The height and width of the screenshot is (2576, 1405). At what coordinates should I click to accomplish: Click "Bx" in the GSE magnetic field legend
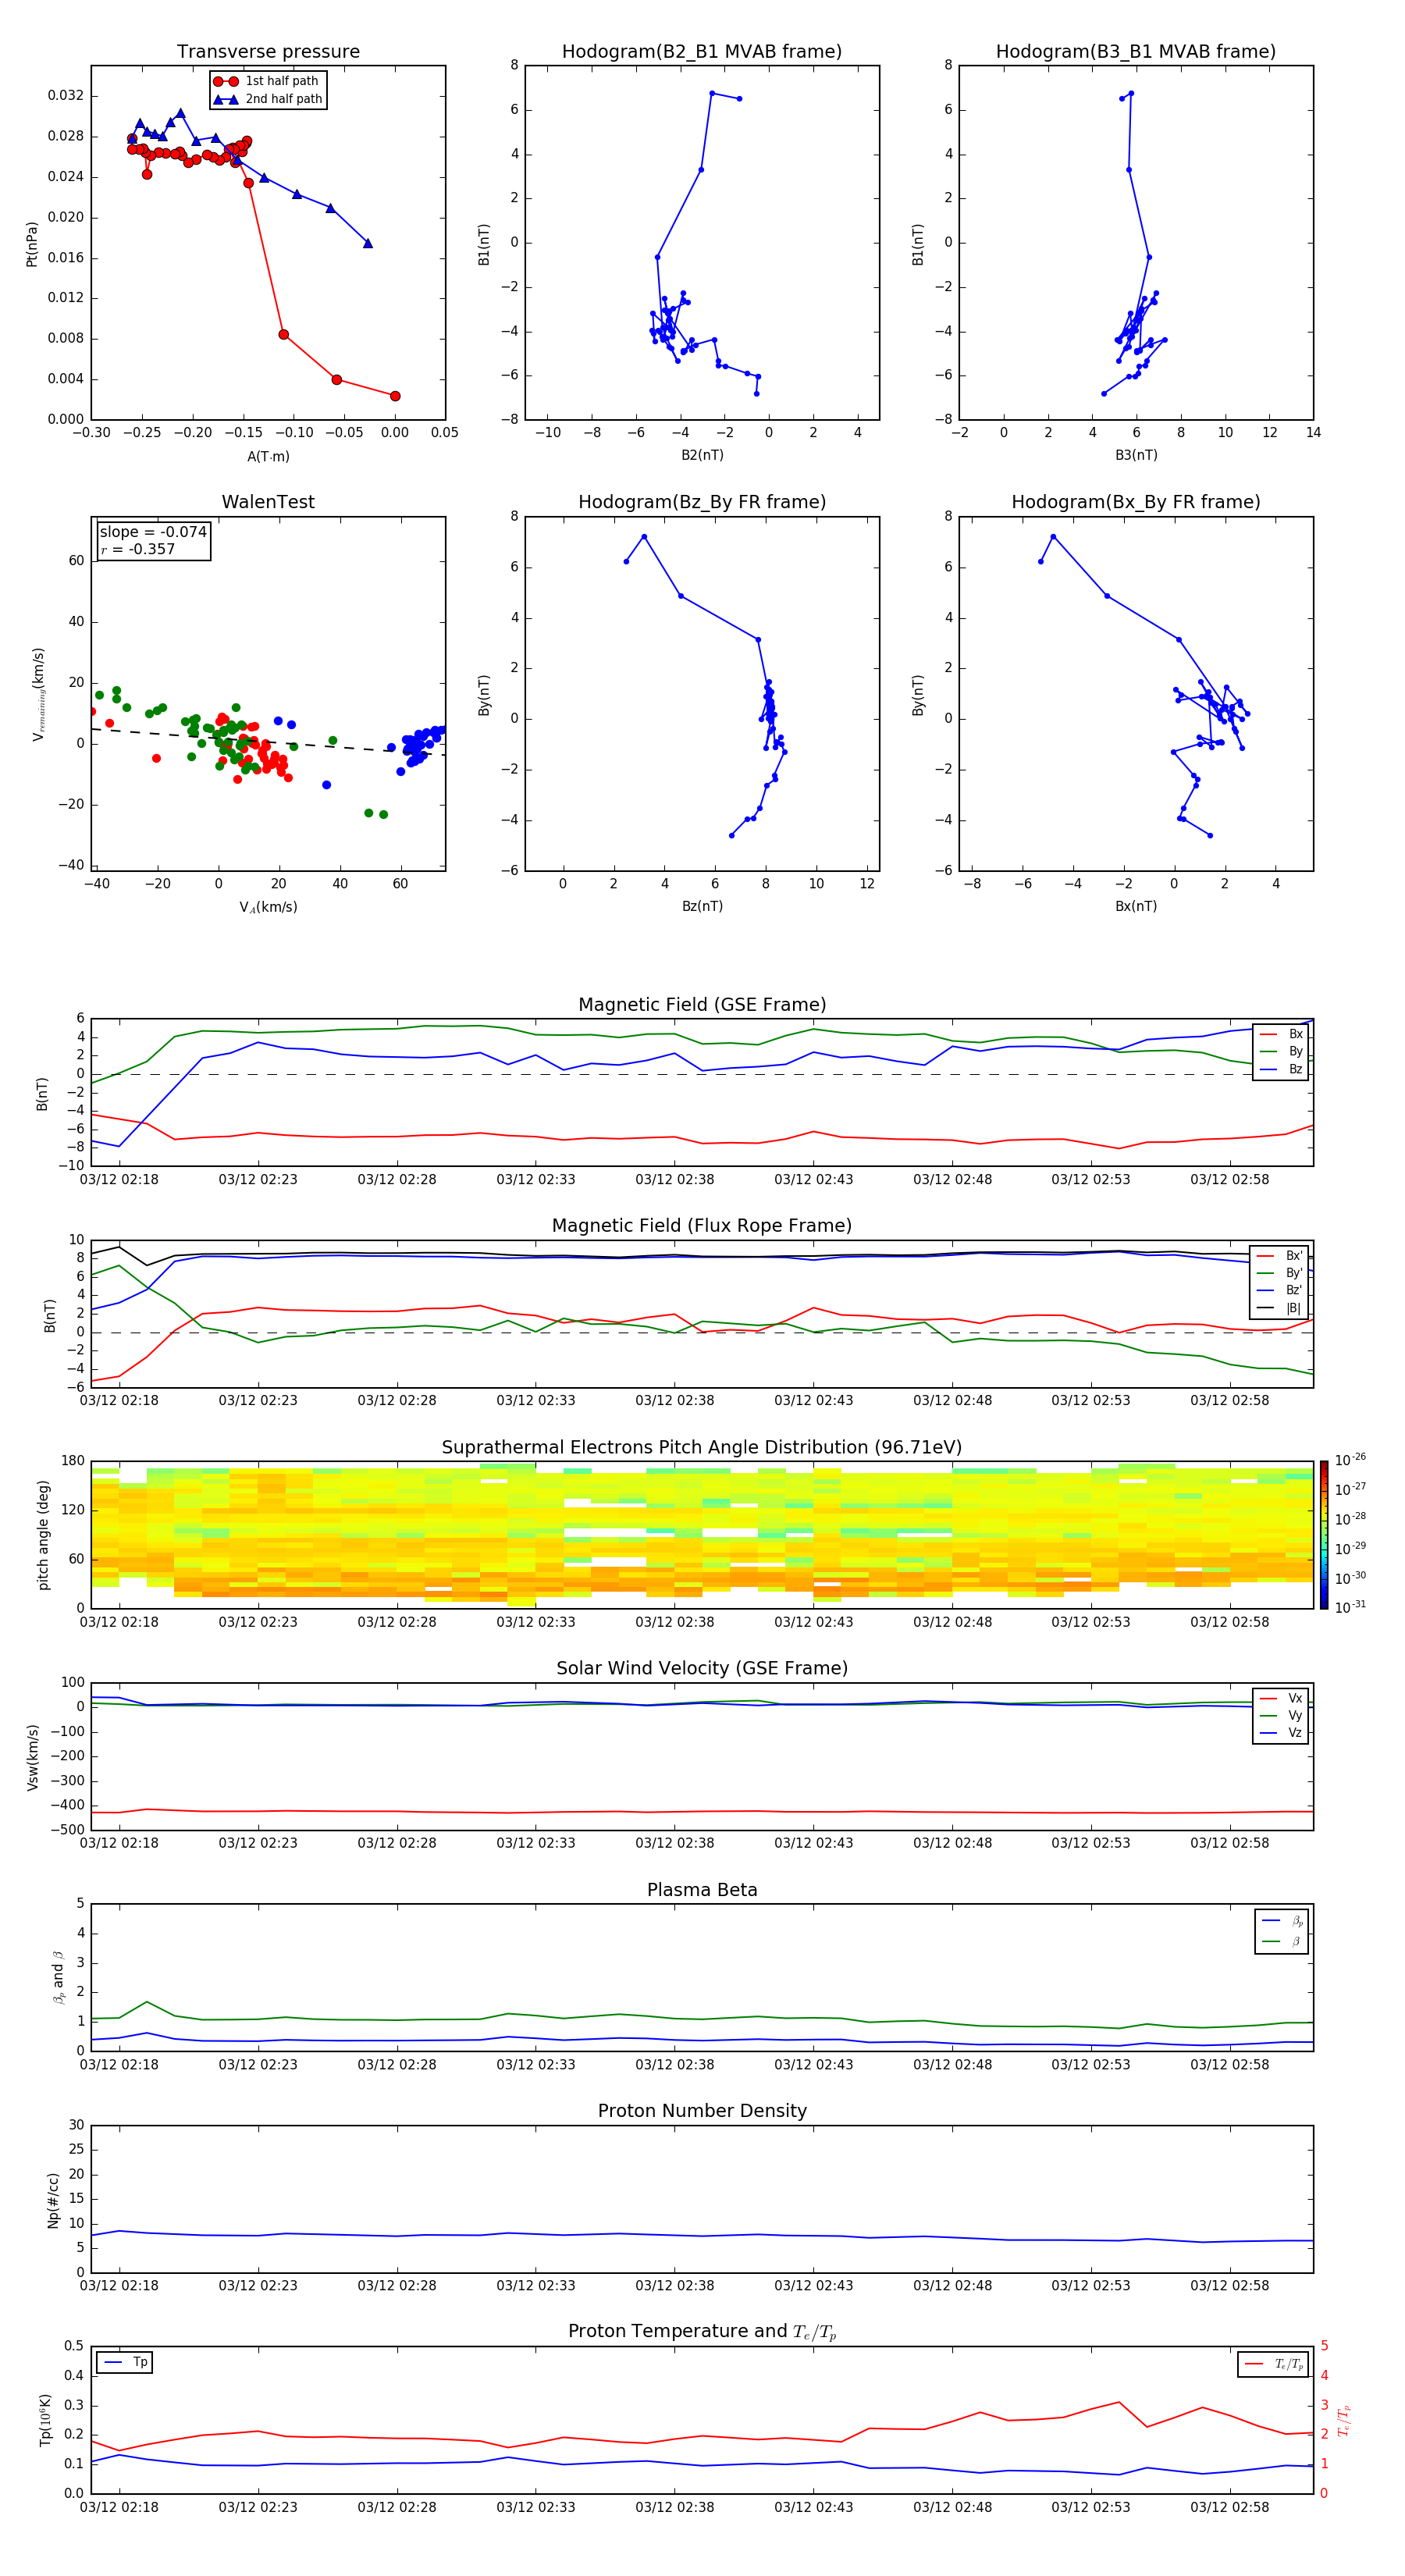point(1282,1034)
